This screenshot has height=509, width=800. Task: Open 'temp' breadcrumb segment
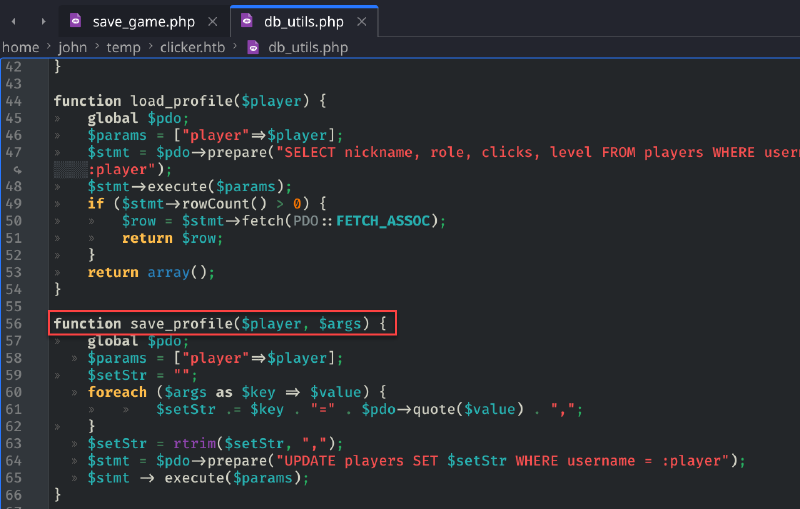pos(123,47)
